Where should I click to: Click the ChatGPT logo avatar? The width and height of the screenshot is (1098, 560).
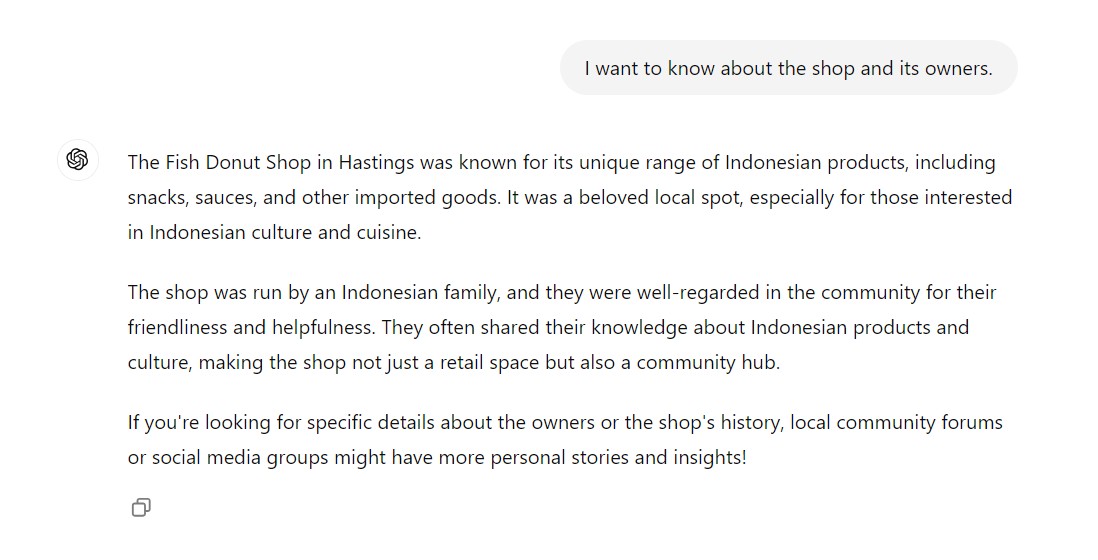point(78,160)
